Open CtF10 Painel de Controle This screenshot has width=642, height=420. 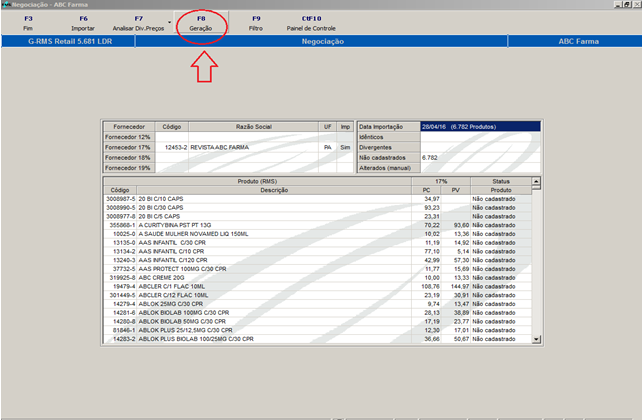coord(311,23)
